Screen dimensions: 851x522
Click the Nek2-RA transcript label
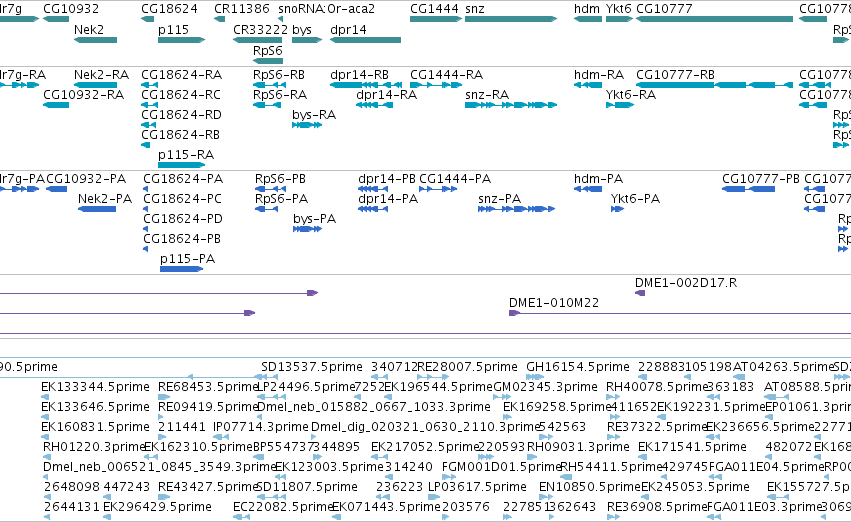(x=101, y=74)
